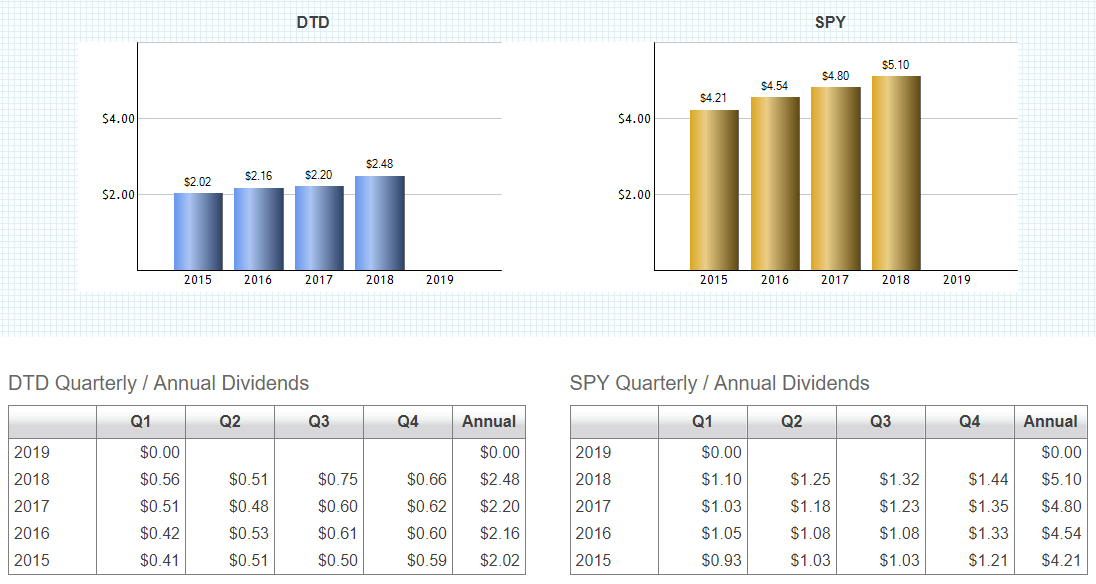The width and height of the screenshot is (1096, 584).
Task: Click the DTD 2016 bar labeled $2.16
Action: pyautogui.click(x=259, y=229)
